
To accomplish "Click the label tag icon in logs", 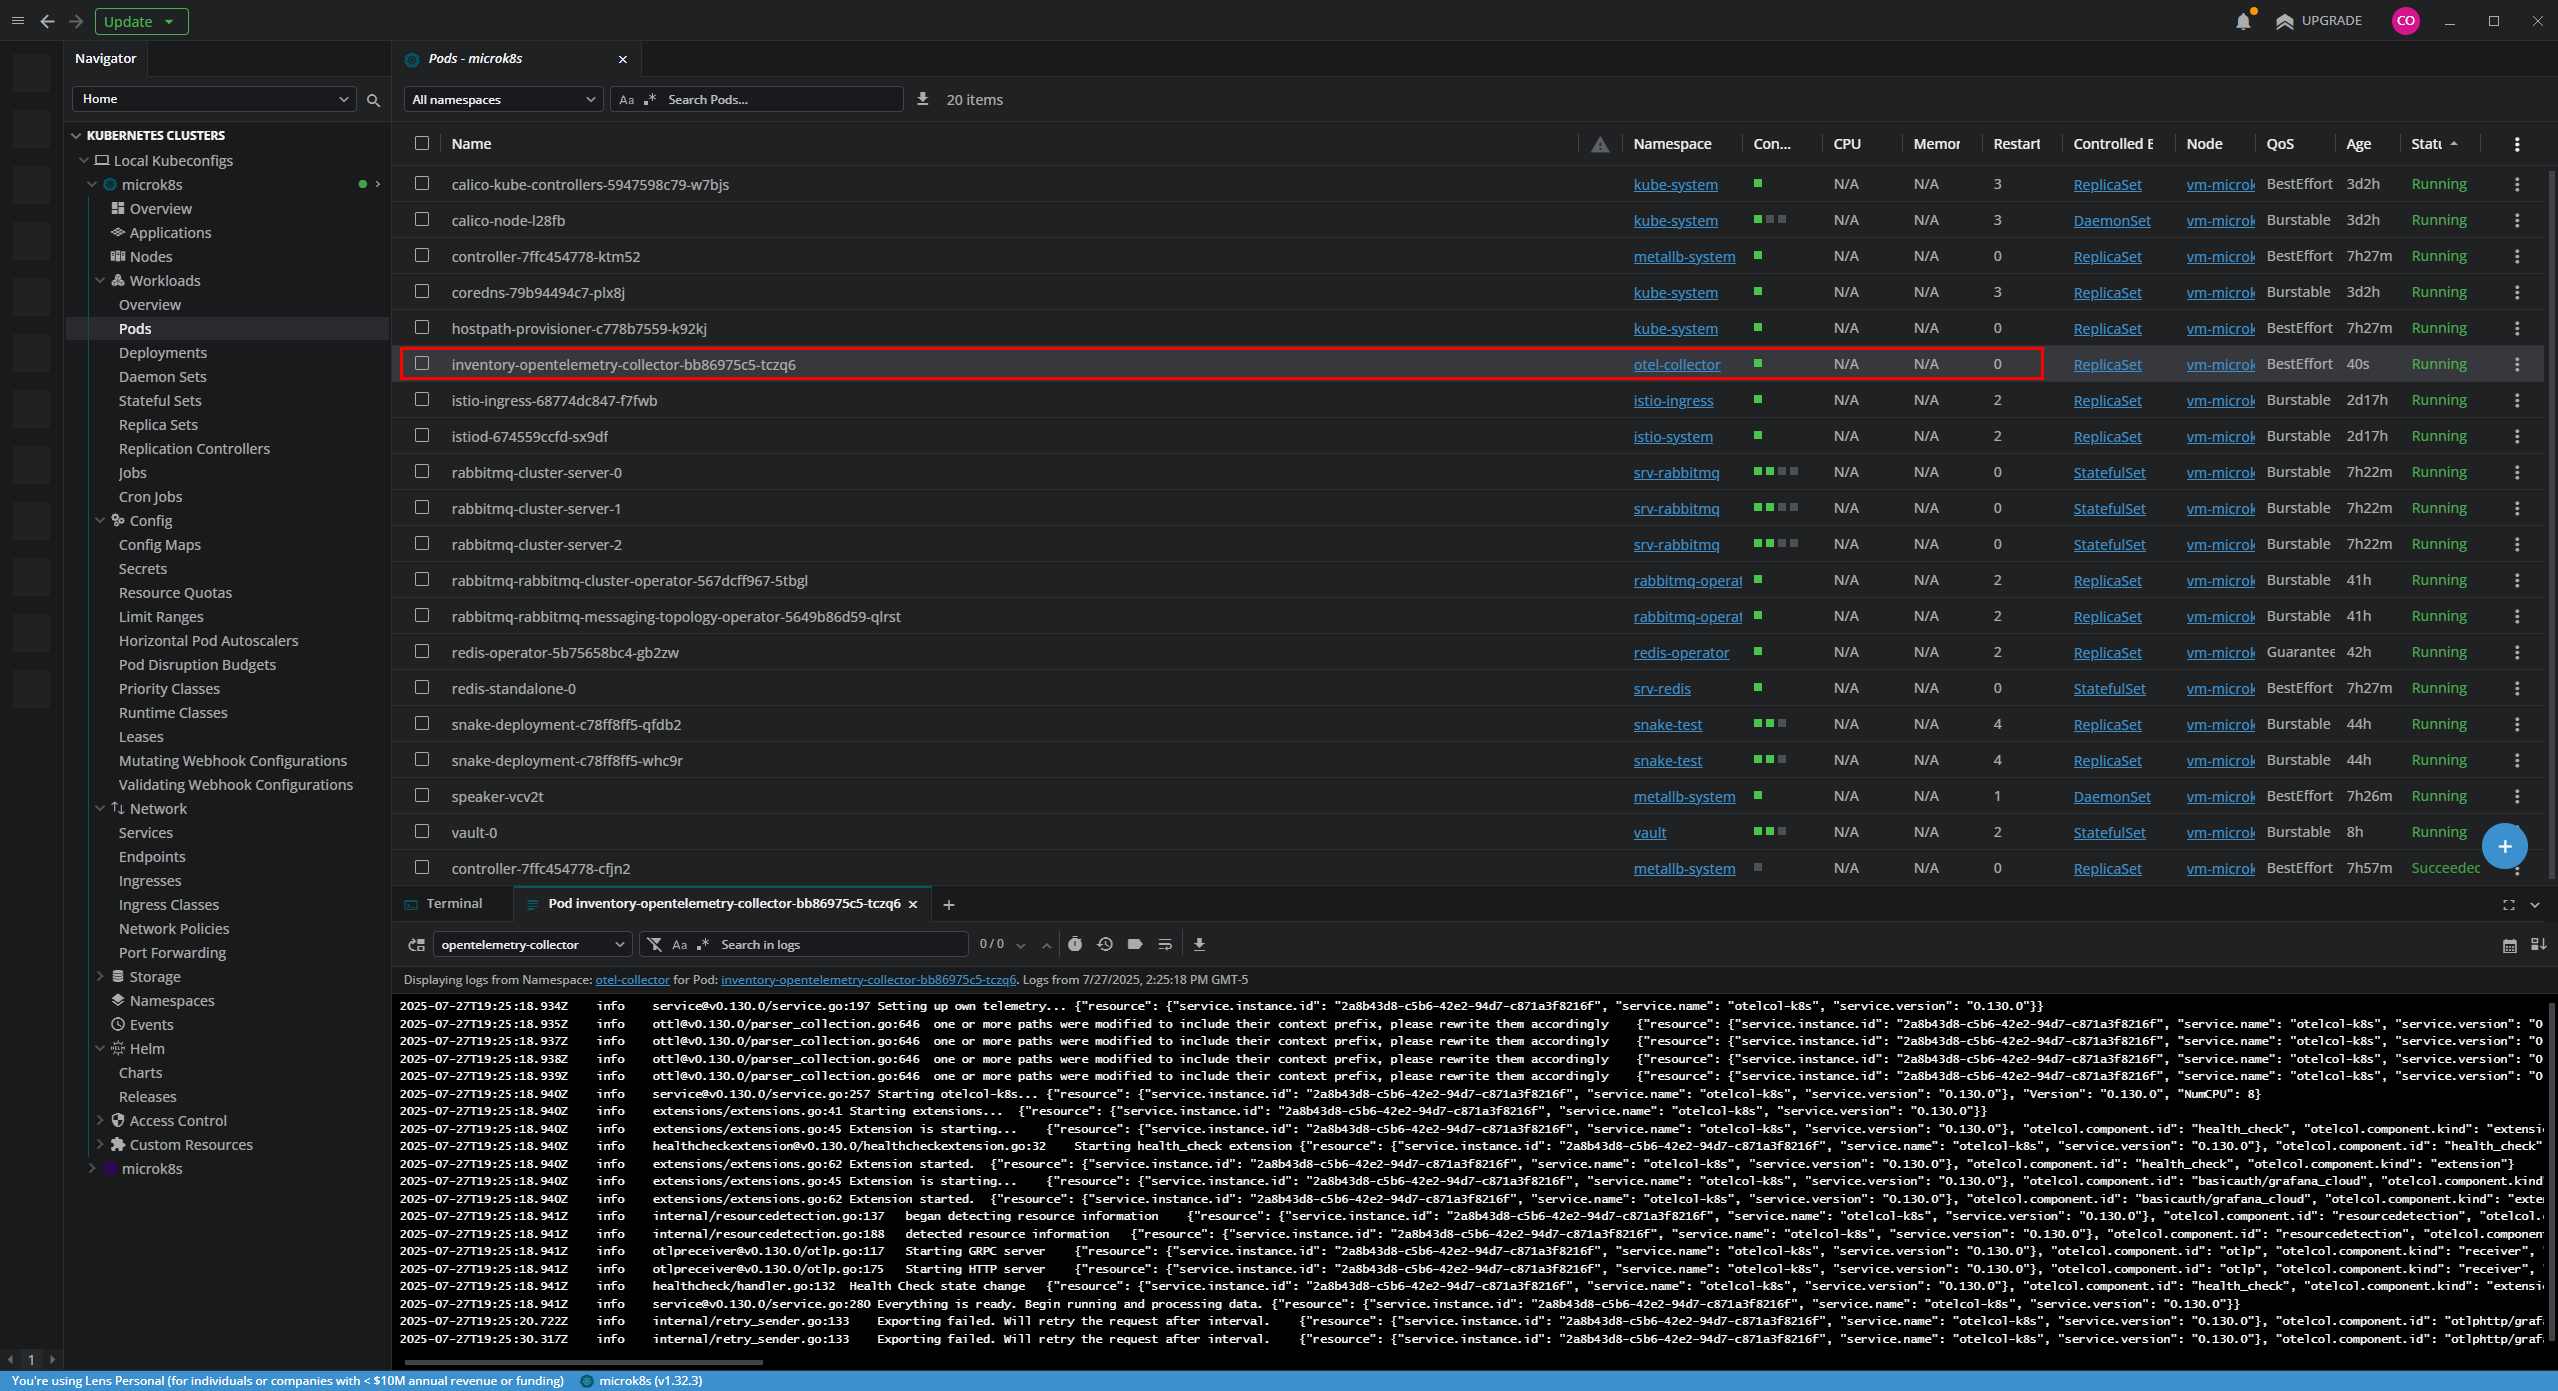I will [1135, 944].
